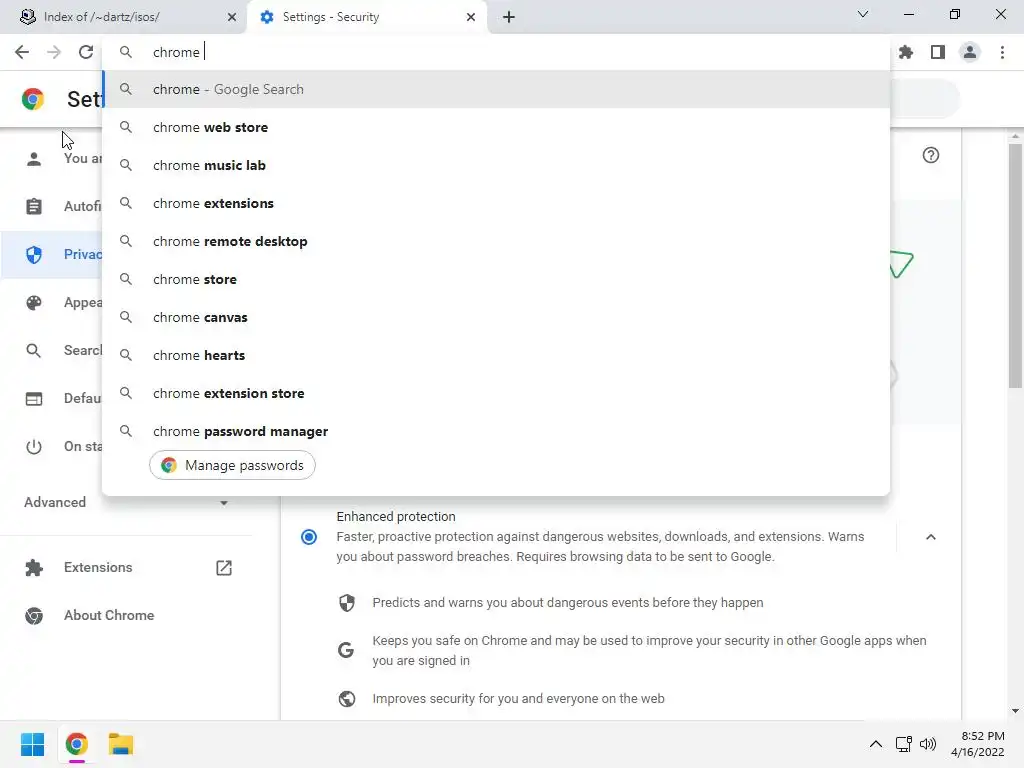Switch to Settings - Security tab
Image resolution: width=1024 pixels, height=768 pixels.
(x=366, y=17)
